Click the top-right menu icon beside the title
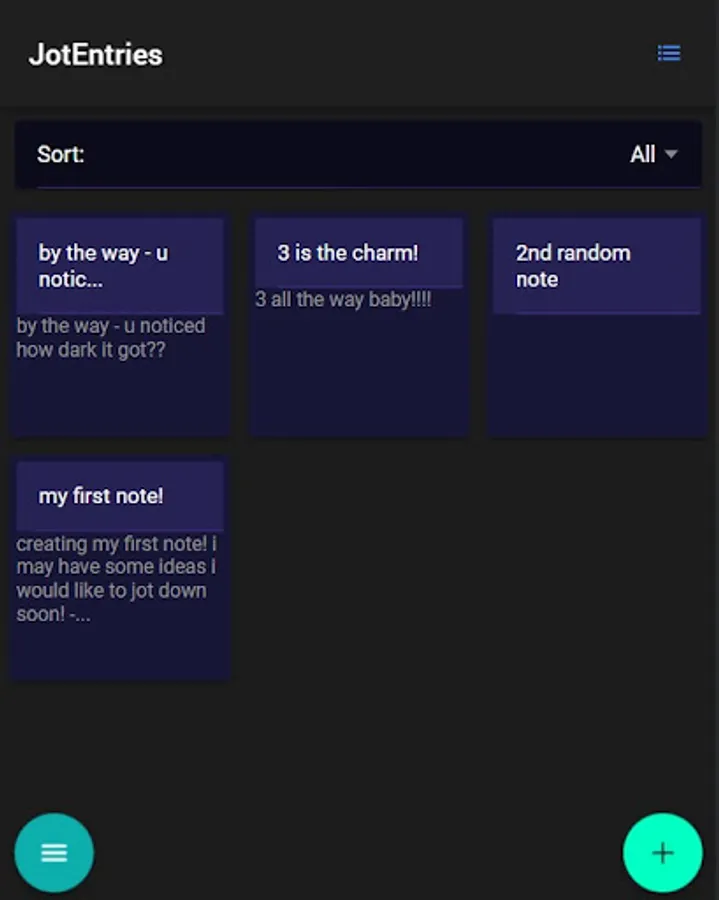 point(668,53)
